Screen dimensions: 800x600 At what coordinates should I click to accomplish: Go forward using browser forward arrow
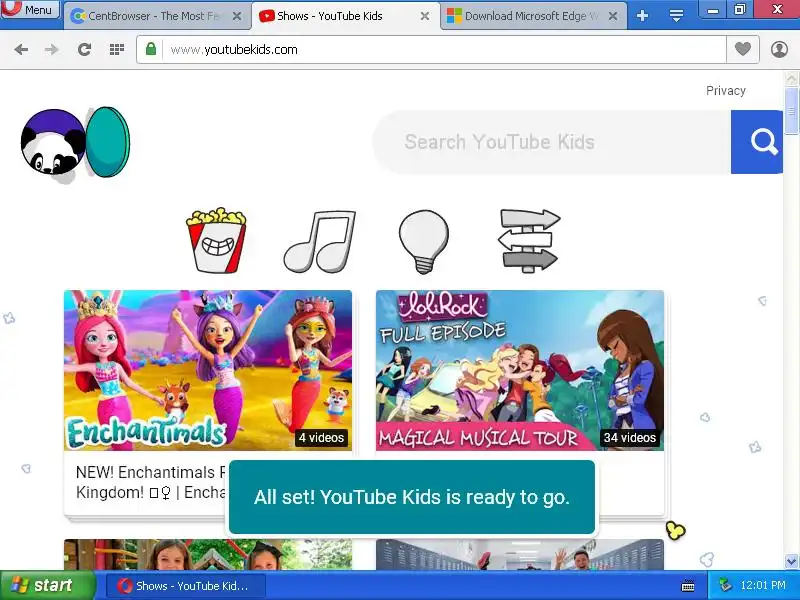52,49
